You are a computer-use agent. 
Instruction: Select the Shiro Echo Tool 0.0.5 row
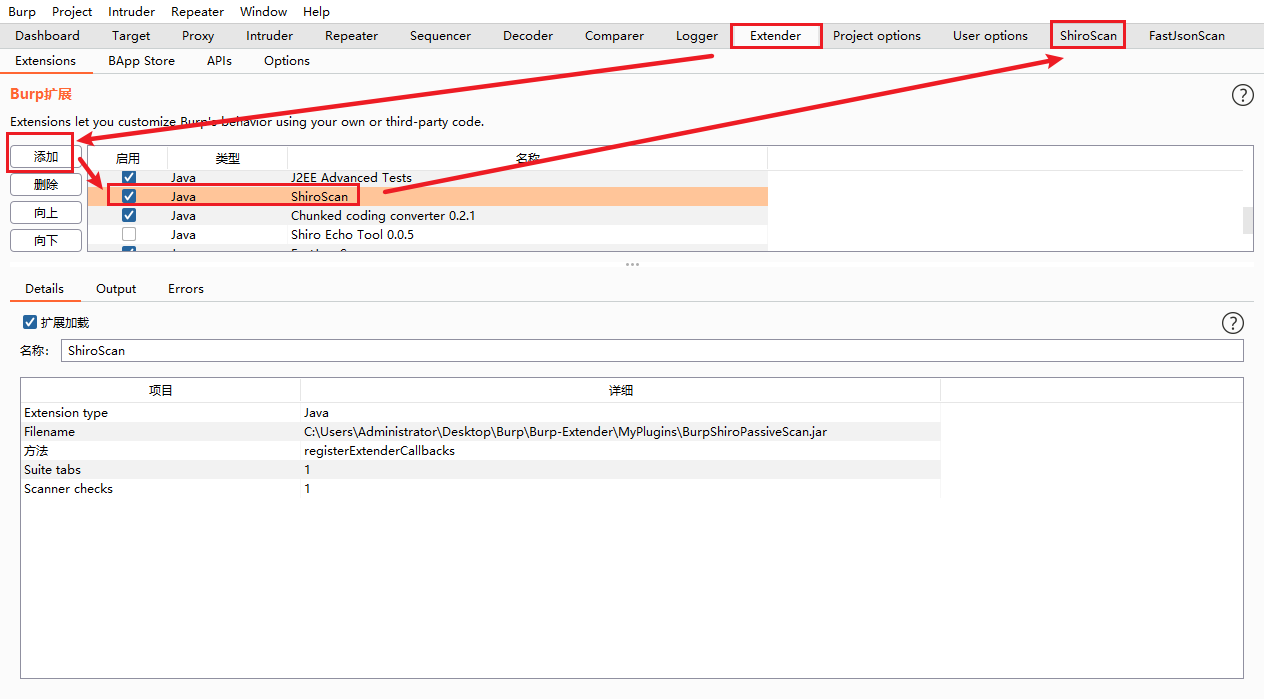click(x=428, y=235)
